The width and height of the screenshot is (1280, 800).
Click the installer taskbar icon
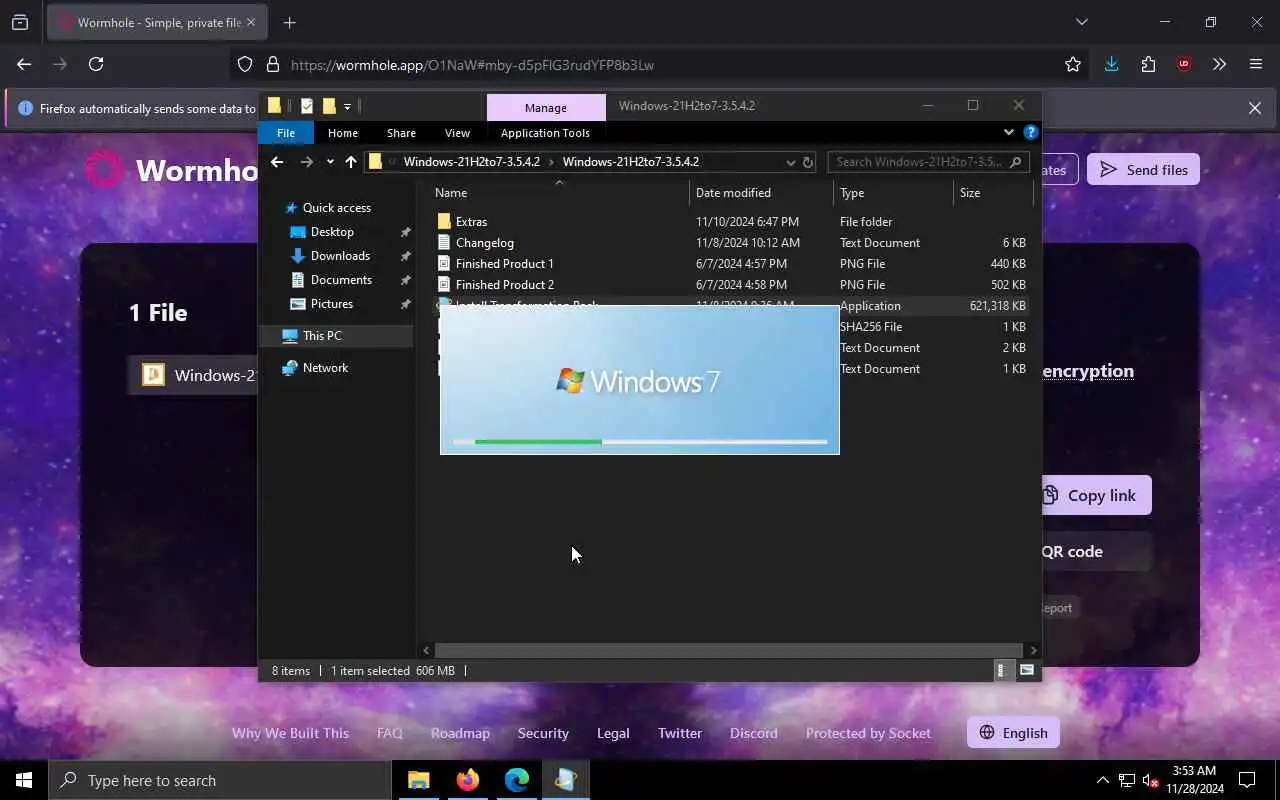(565, 780)
